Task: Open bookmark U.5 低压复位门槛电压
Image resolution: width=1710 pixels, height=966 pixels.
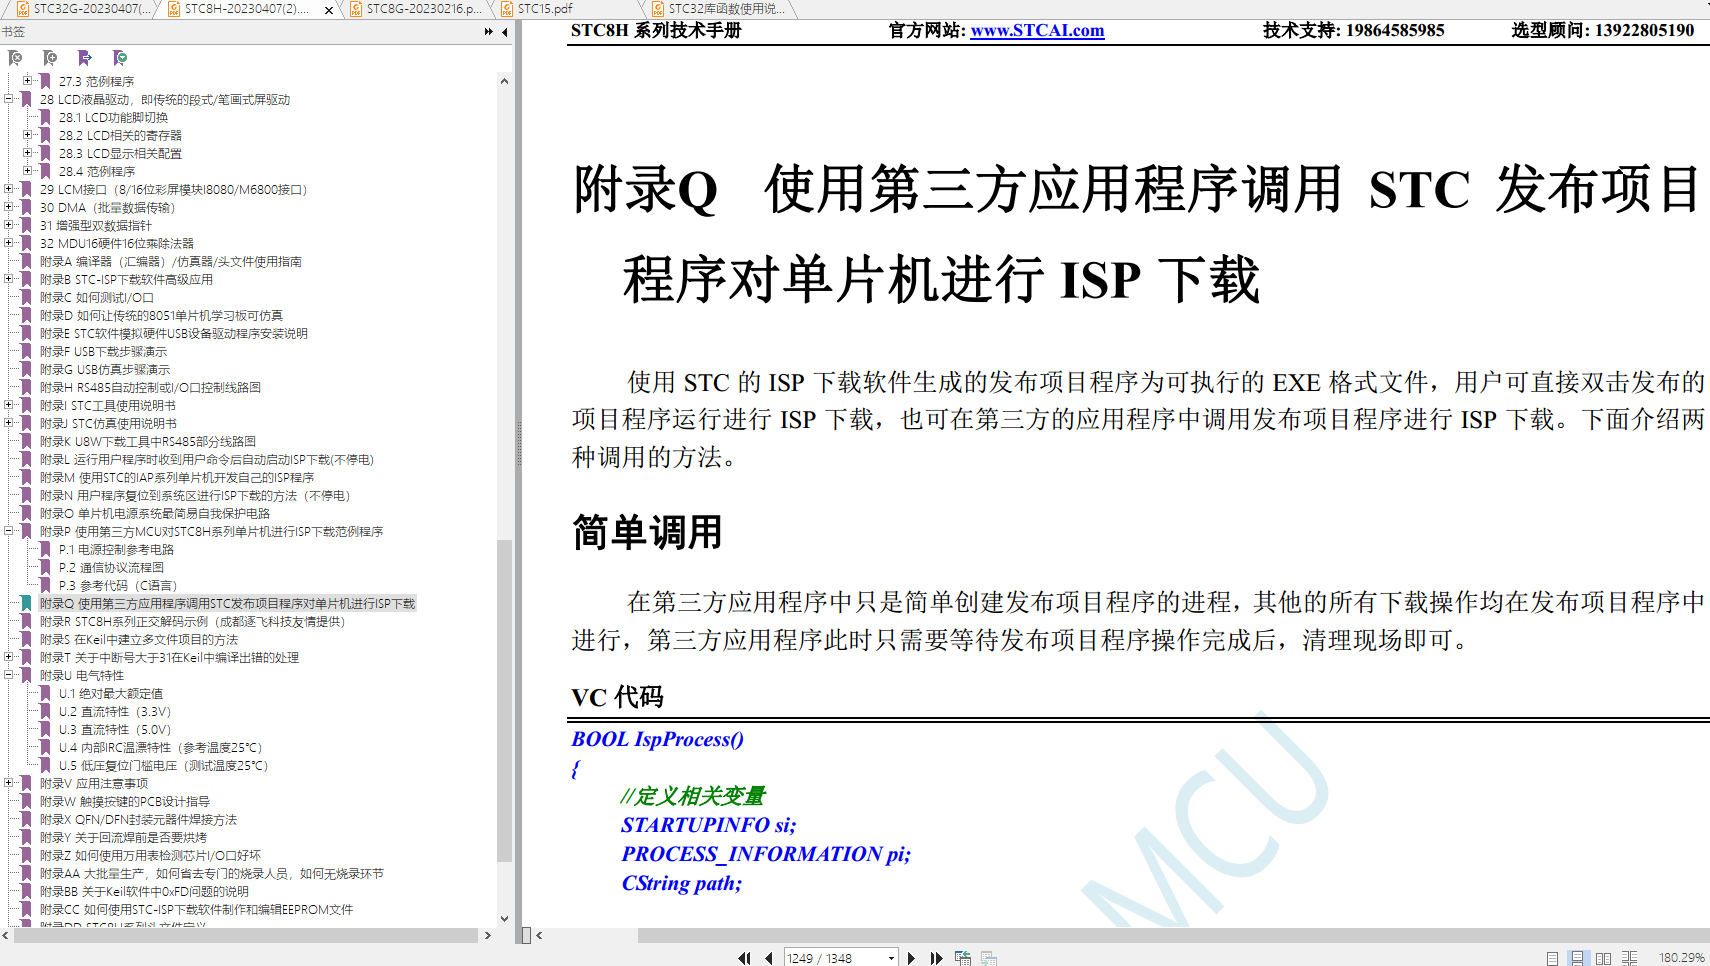Action: point(163,765)
